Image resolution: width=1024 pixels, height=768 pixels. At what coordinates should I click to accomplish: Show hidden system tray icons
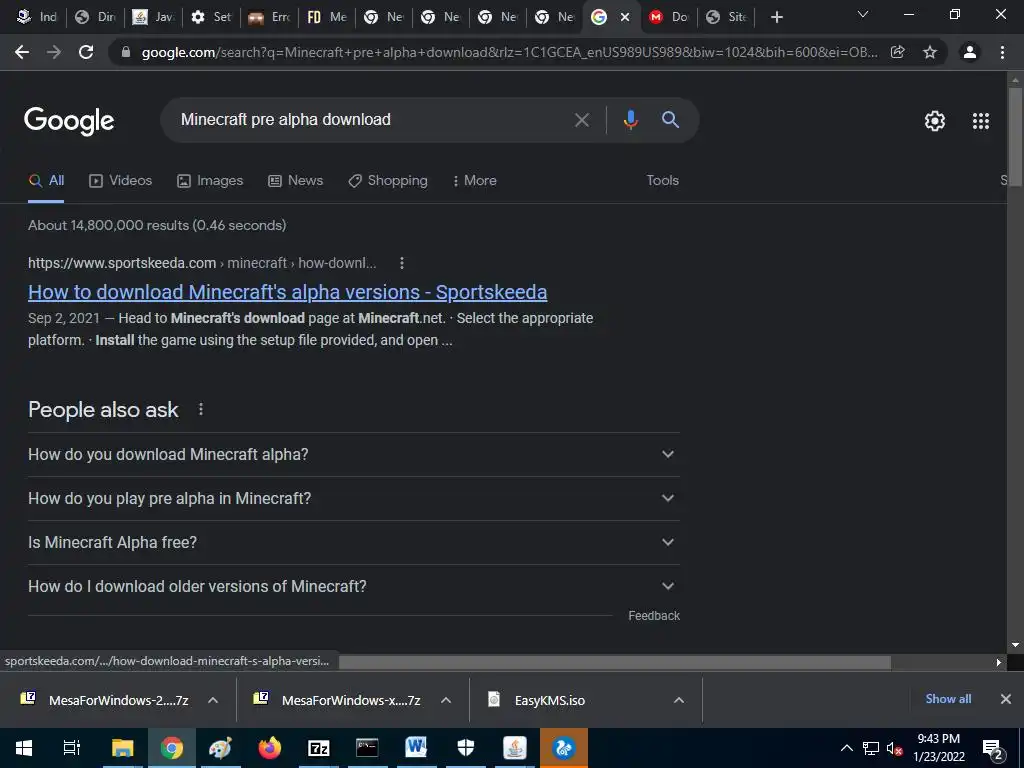coord(846,748)
